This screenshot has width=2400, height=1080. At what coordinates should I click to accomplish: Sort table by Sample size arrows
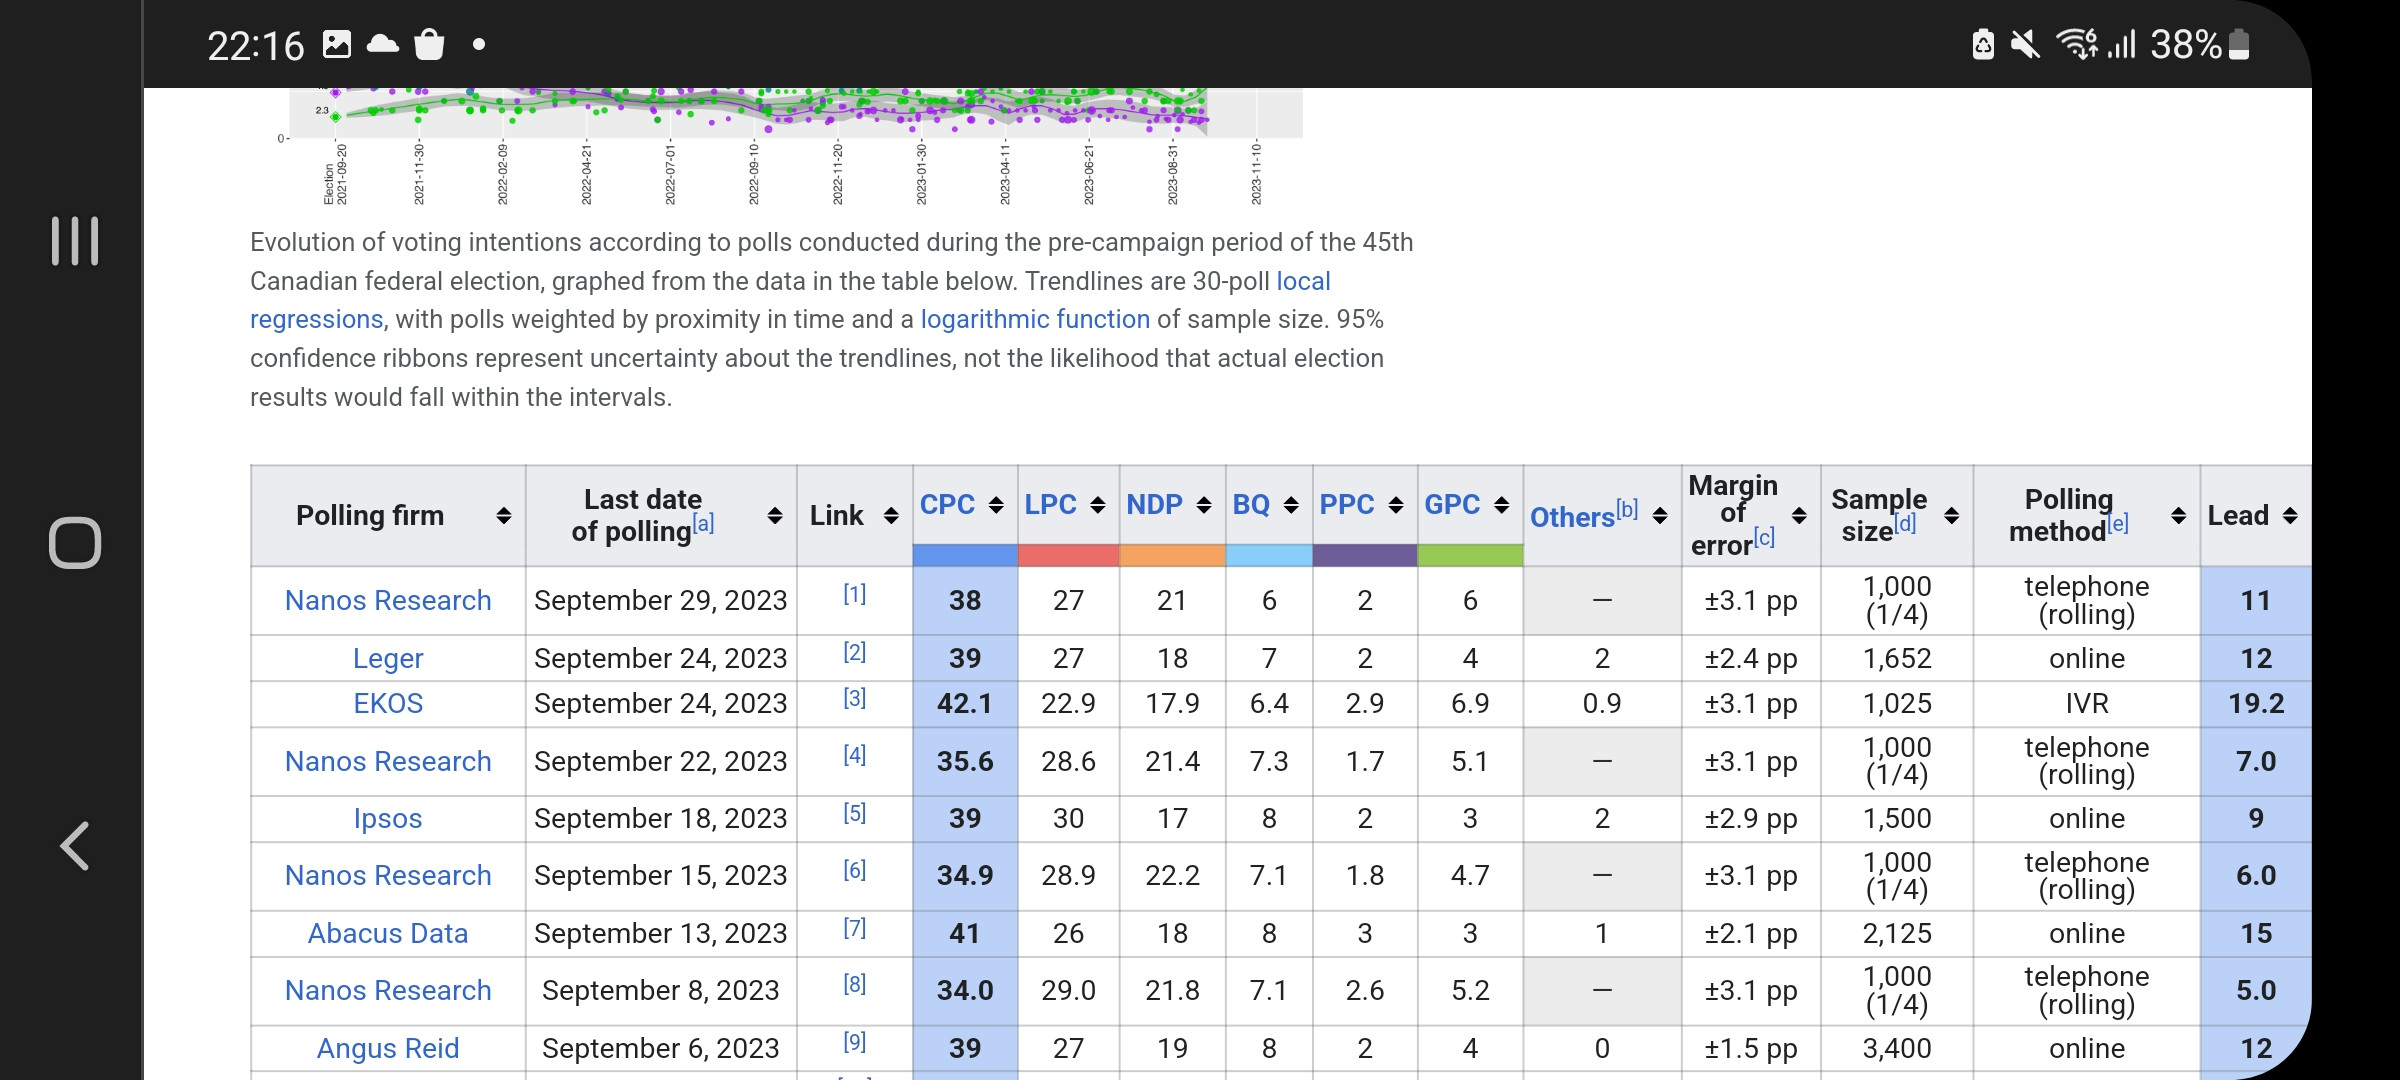click(1951, 515)
